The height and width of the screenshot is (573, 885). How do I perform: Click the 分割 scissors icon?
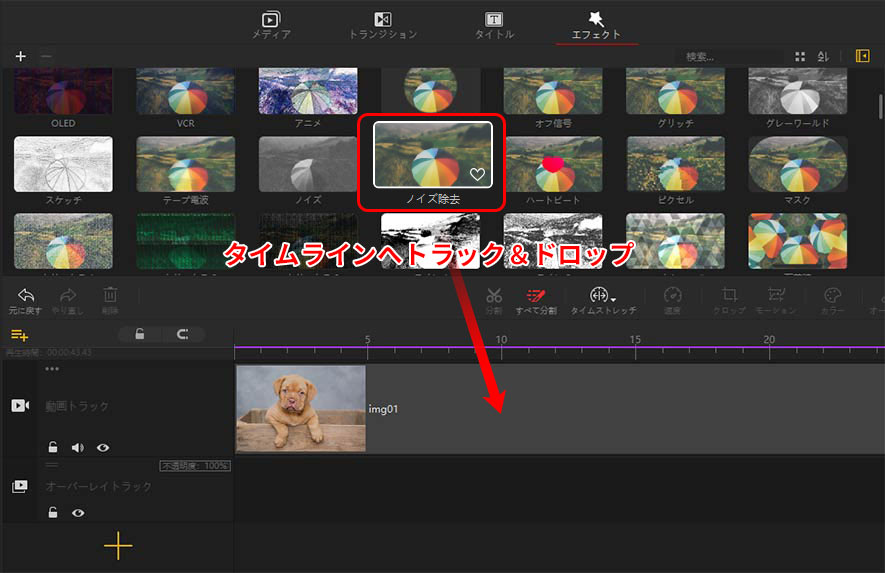pyautogui.click(x=494, y=295)
